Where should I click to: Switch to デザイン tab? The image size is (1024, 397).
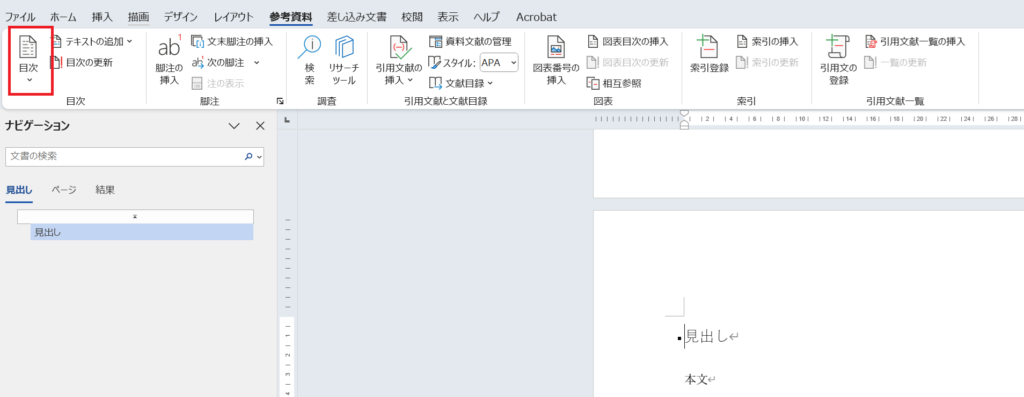[x=181, y=17]
